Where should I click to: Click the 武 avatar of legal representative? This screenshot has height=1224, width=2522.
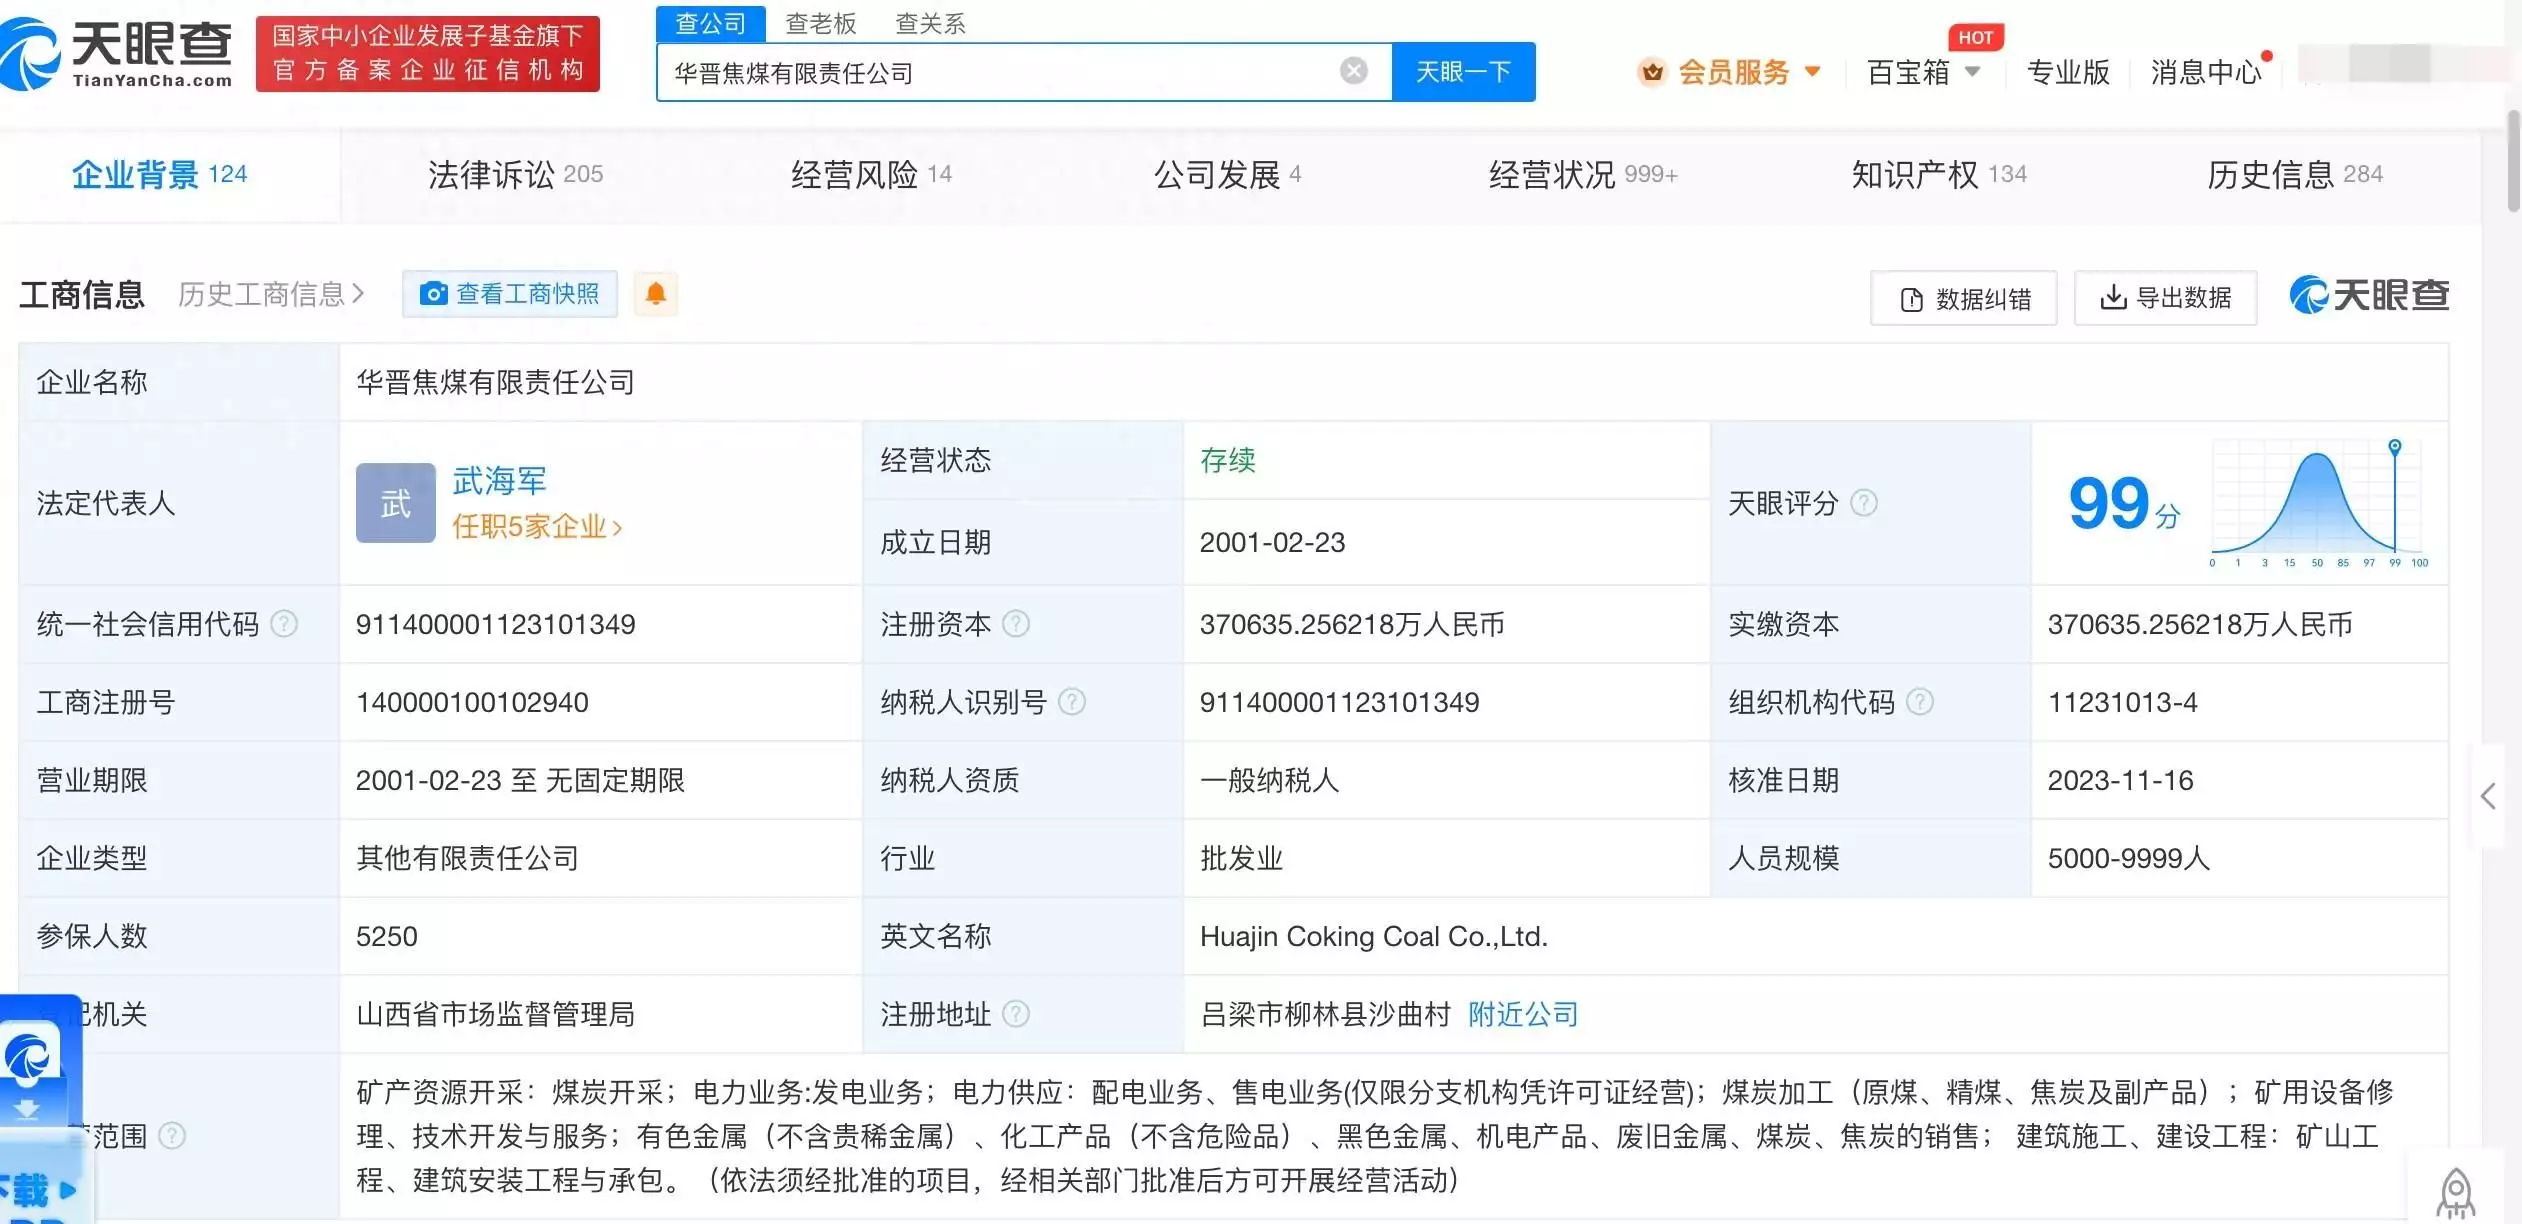(x=395, y=503)
